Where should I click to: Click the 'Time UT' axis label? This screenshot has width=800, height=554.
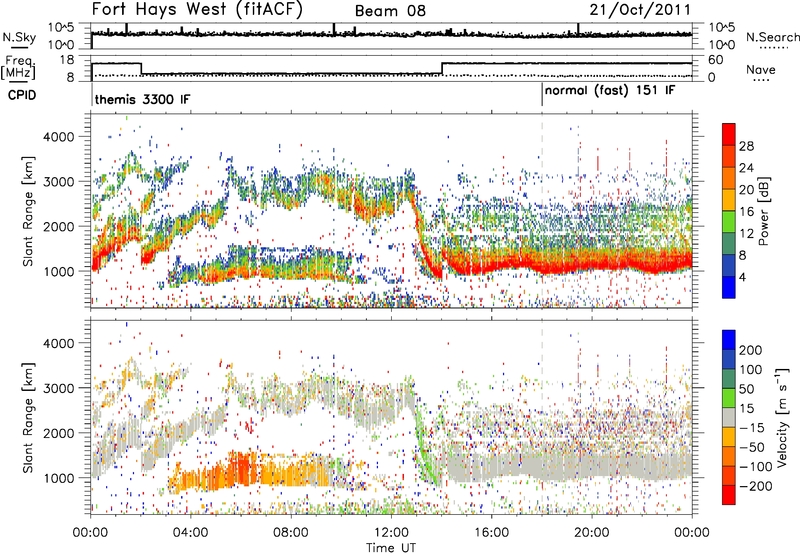click(391, 548)
